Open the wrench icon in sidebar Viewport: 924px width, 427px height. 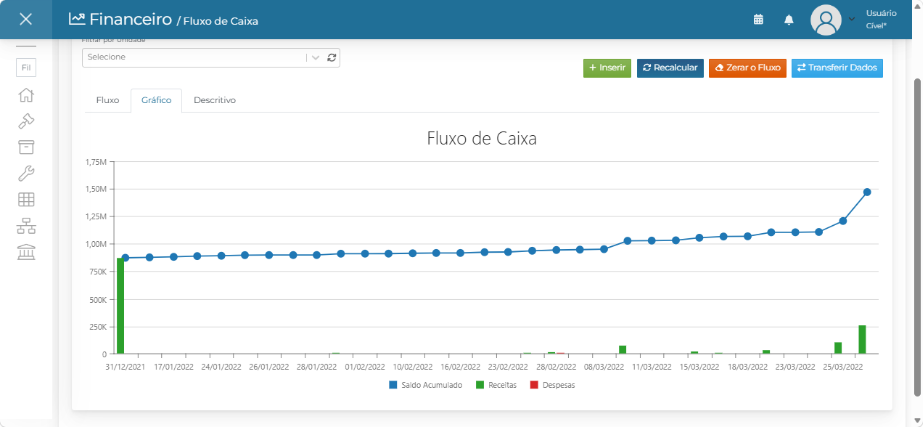point(26,174)
